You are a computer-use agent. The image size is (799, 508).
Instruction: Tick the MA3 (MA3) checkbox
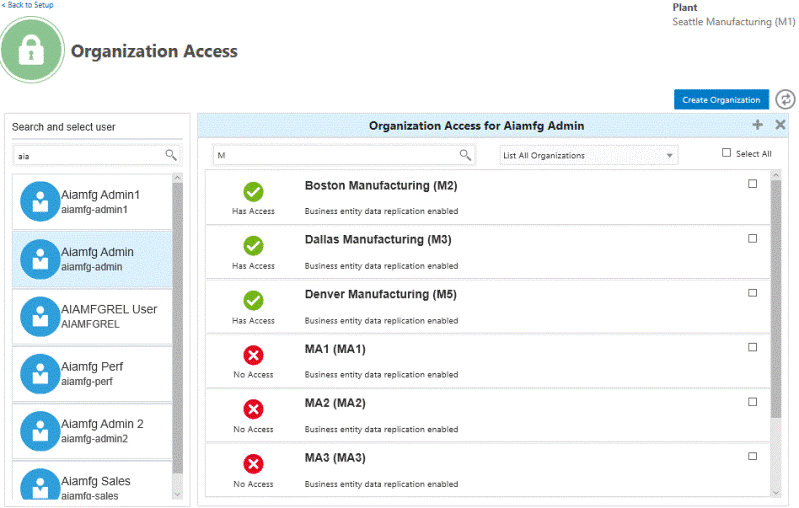point(752,456)
